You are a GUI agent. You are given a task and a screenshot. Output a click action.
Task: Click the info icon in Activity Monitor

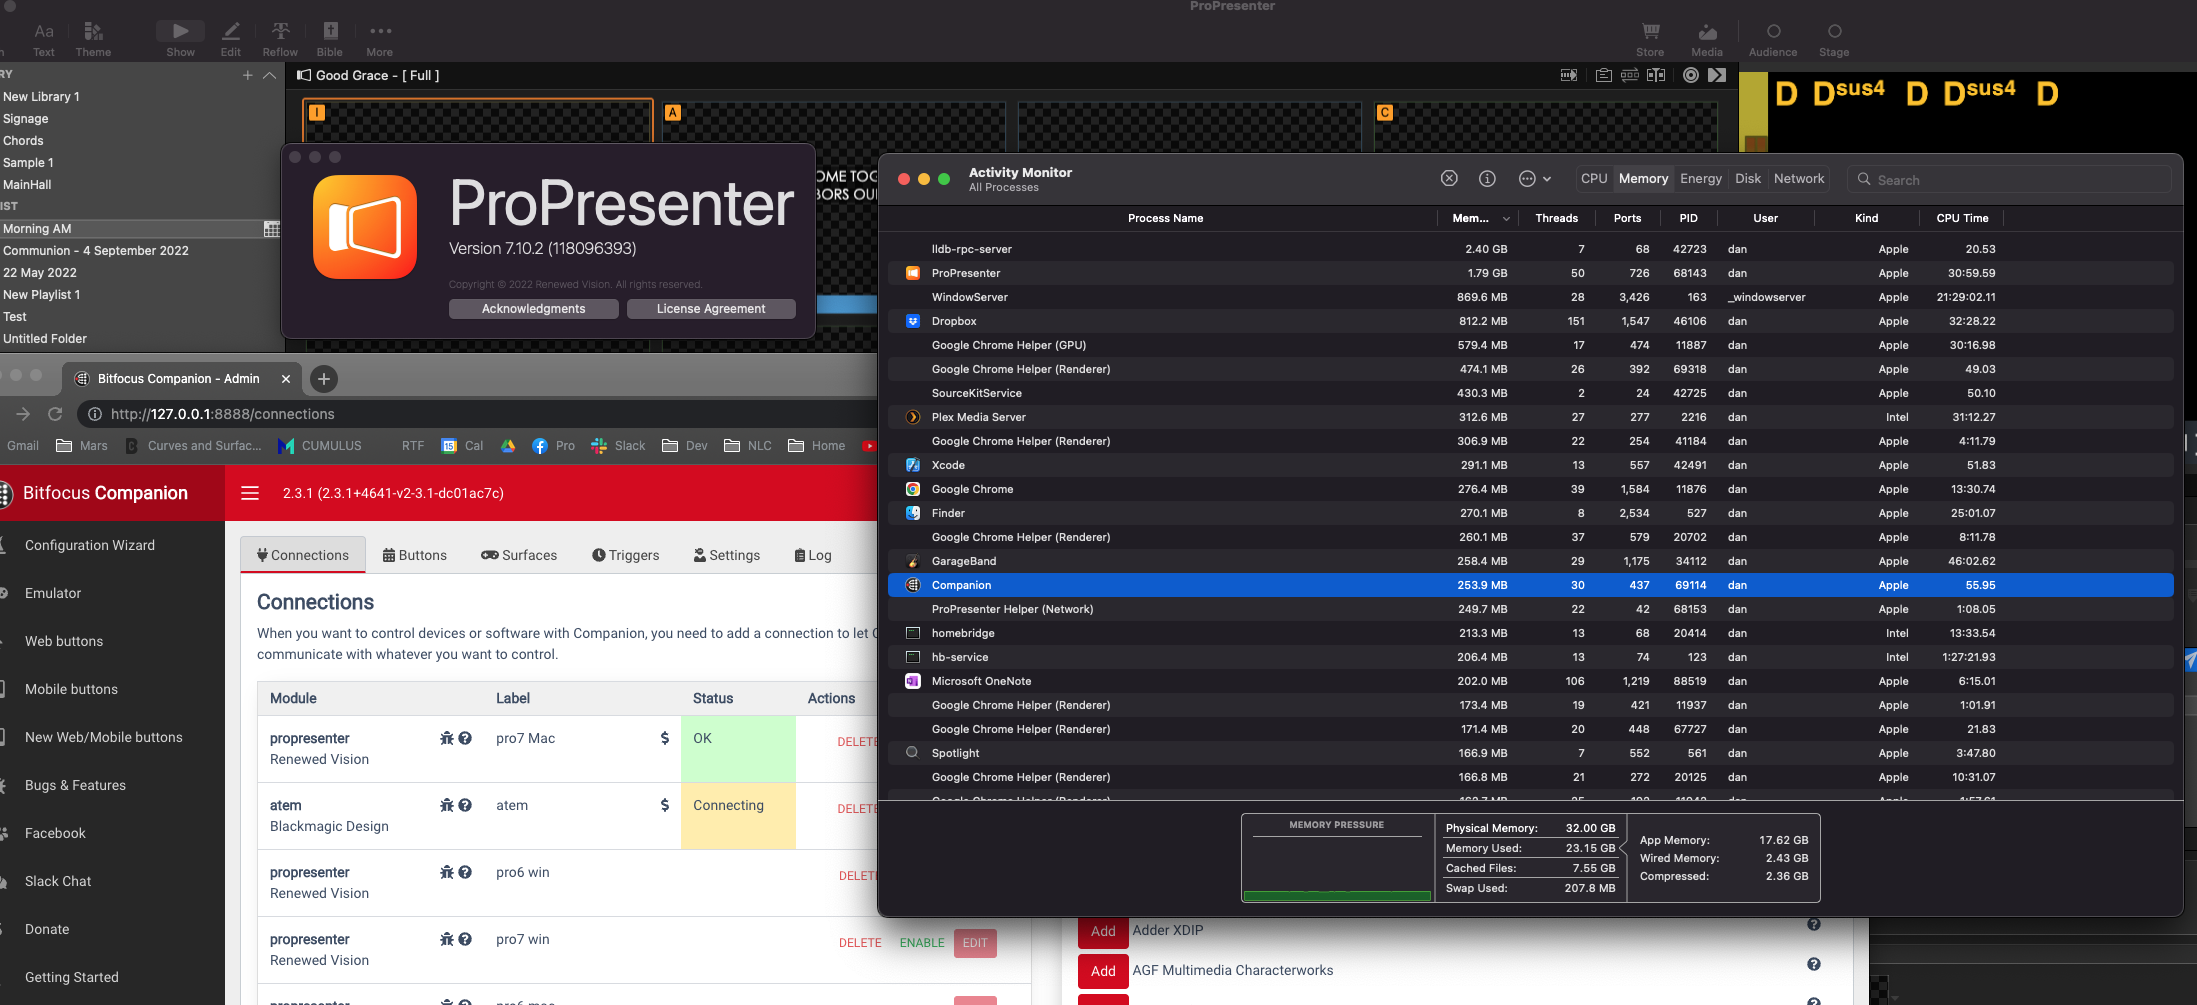tap(1487, 178)
